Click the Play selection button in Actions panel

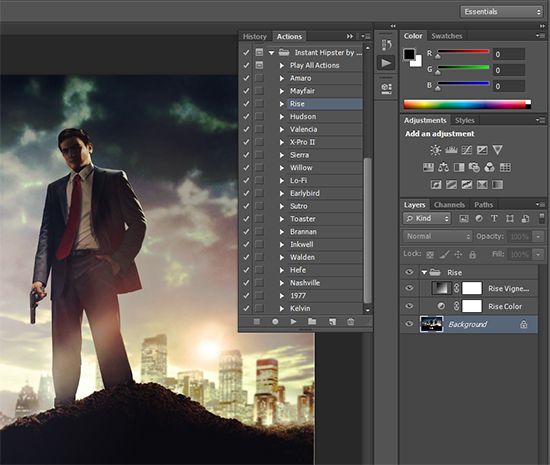[x=293, y=321]
